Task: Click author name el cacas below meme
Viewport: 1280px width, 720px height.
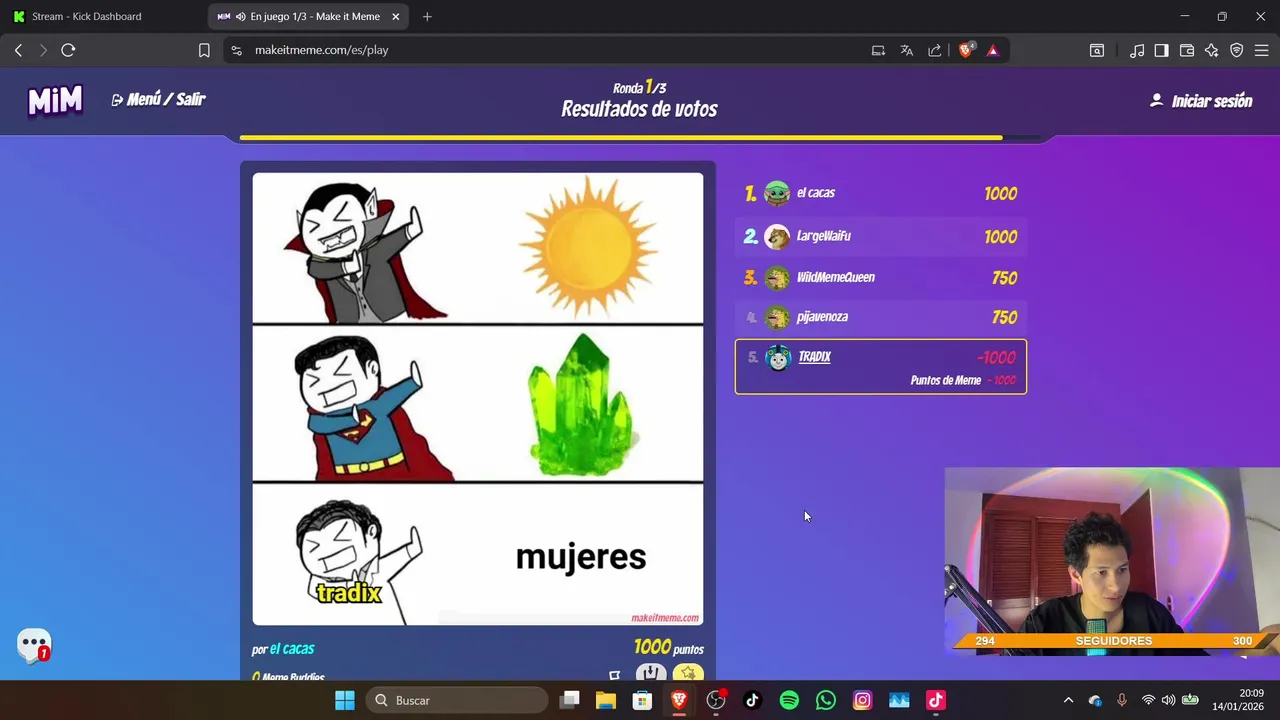Action: coord(292,649)
